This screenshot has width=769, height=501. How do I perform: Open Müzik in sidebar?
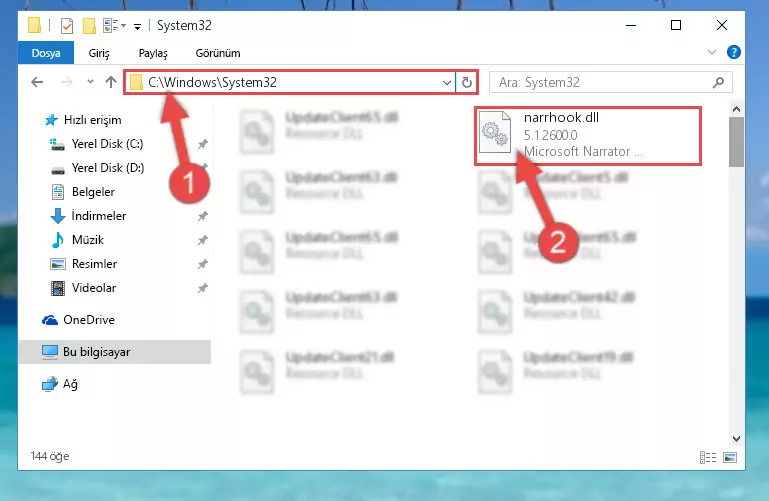(x=88, y=240)
